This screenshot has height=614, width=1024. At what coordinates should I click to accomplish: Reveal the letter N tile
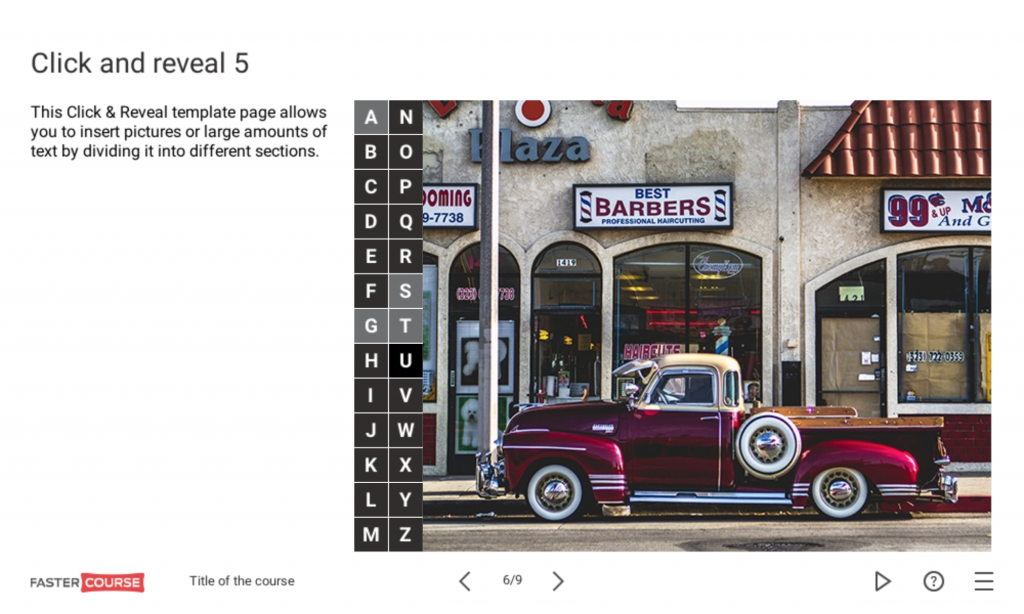(x=405, y=117)
